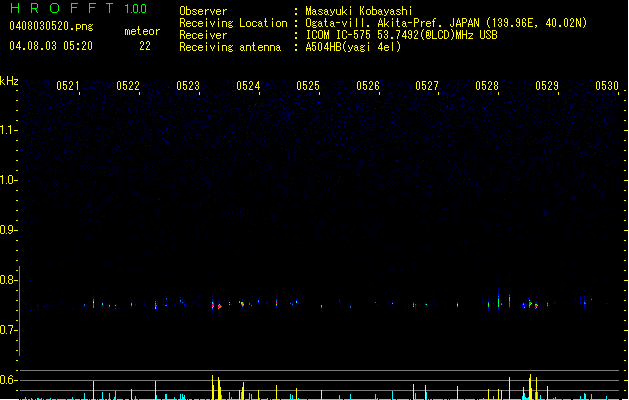Click the meteor label
The width and height of the screenshot is (629, 400).
[x=142, y=31]
